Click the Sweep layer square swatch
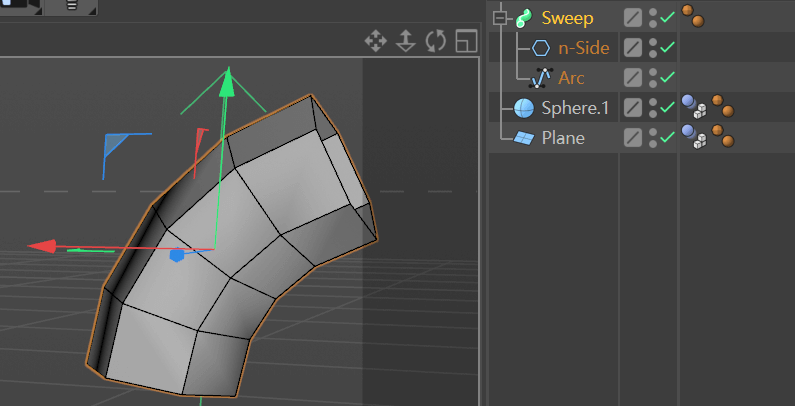The image size is (795, 406). pos(633,18)
